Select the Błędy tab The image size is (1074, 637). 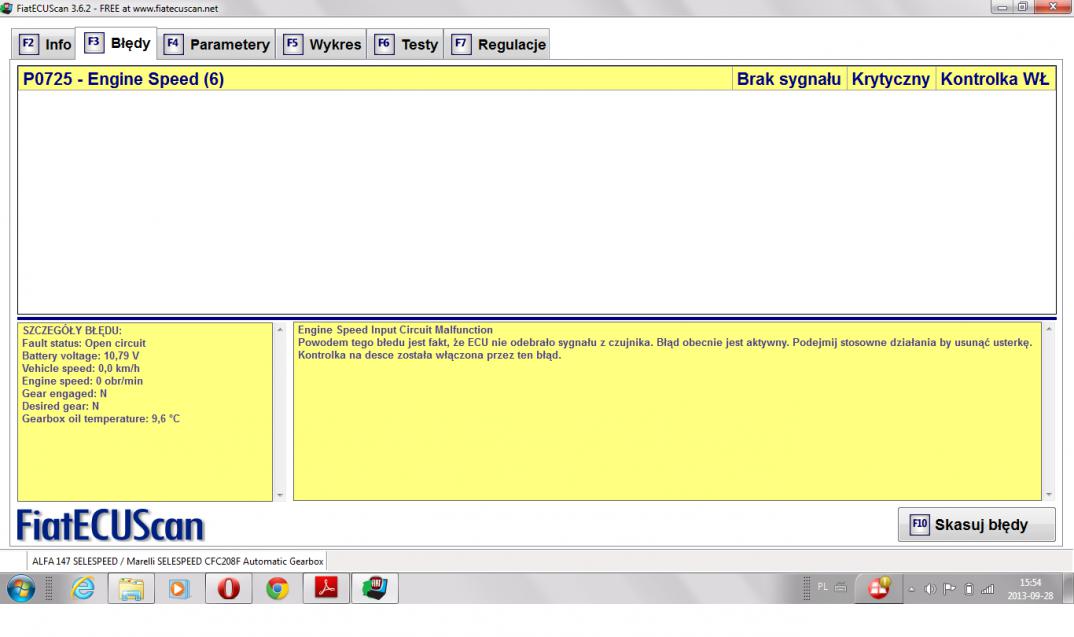(x=117, y=43)
